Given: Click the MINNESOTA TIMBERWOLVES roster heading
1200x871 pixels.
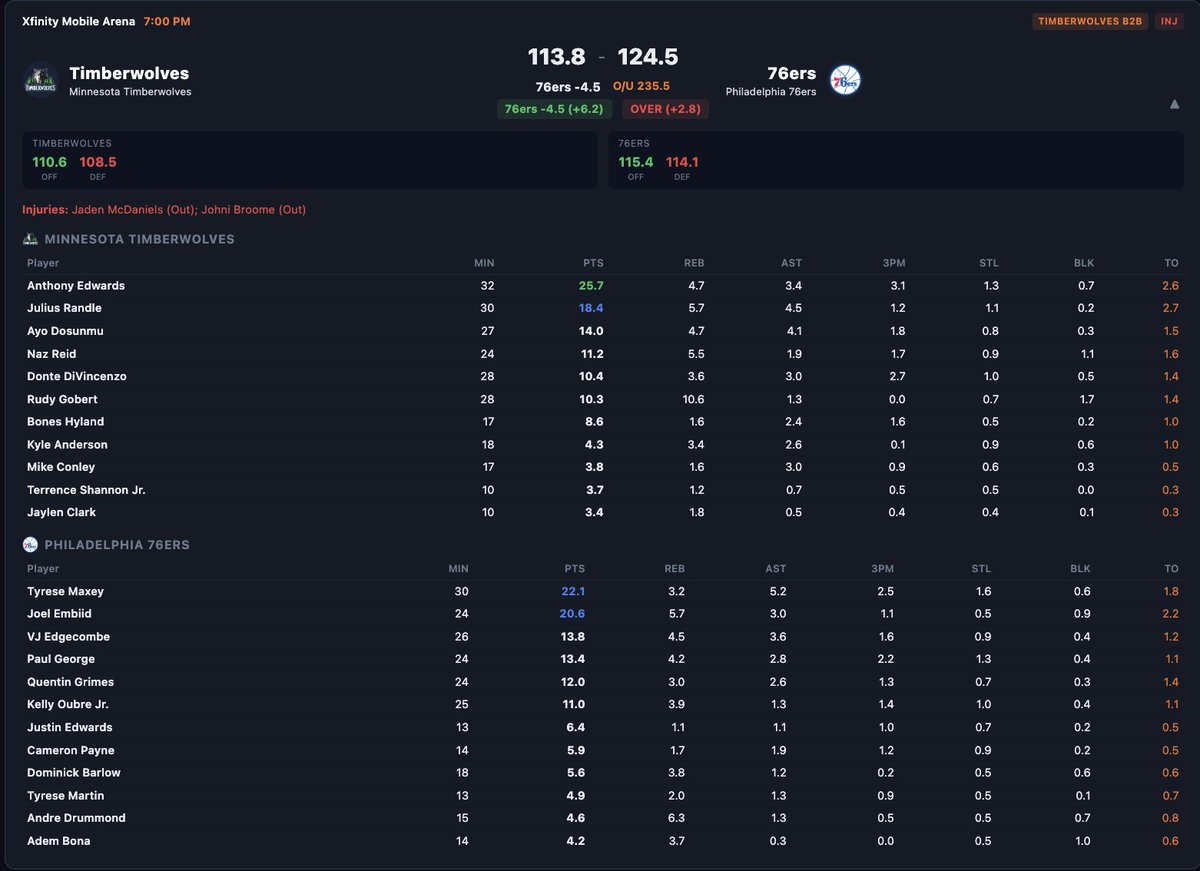Looking at the screenshot, I should pos(140,240).
